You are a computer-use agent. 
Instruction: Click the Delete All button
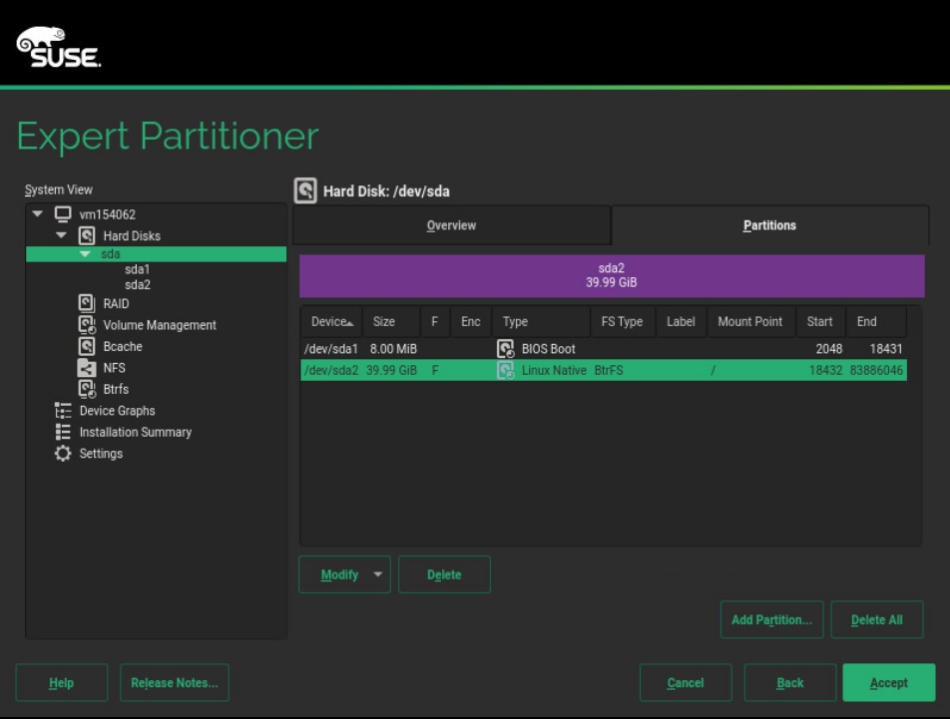tap(876, 620)
